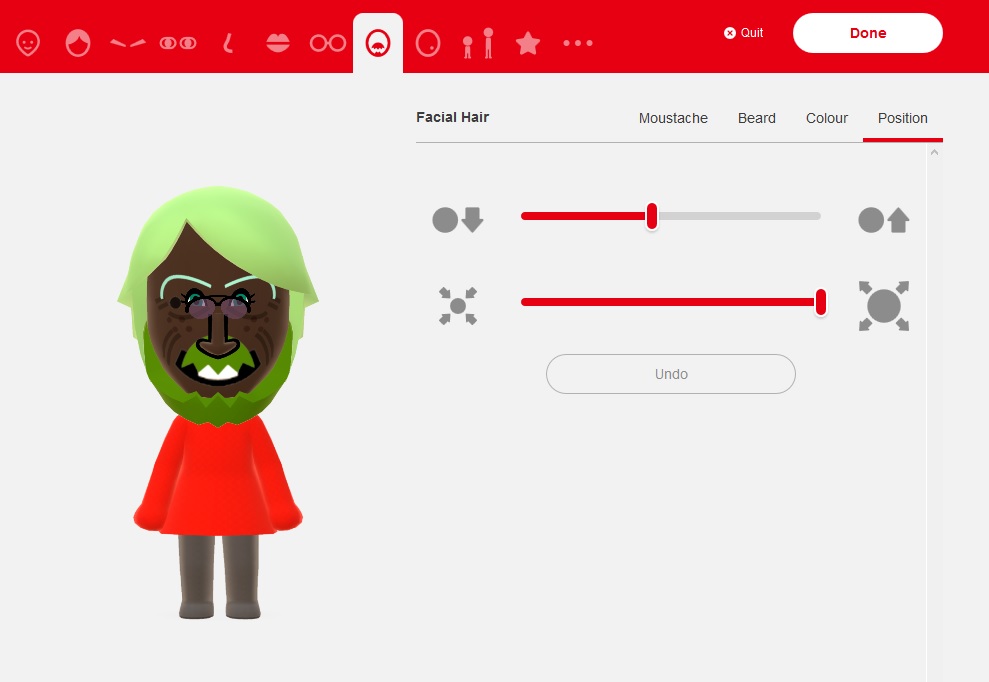This screenshot has height=682, width=989.
Task: Click the shrink facial hair icon
Action: coord(458,306)
